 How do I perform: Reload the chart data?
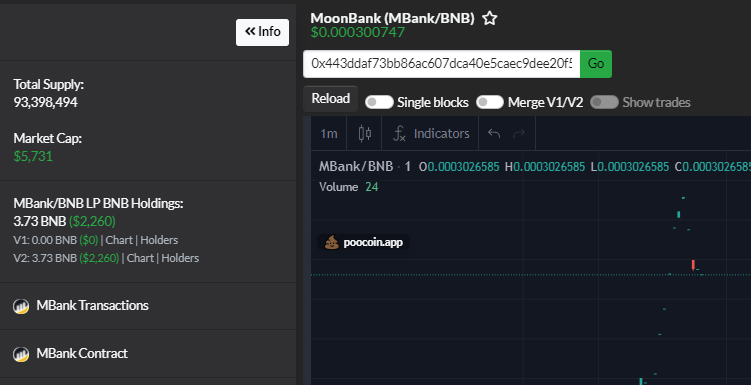point(330,99)
